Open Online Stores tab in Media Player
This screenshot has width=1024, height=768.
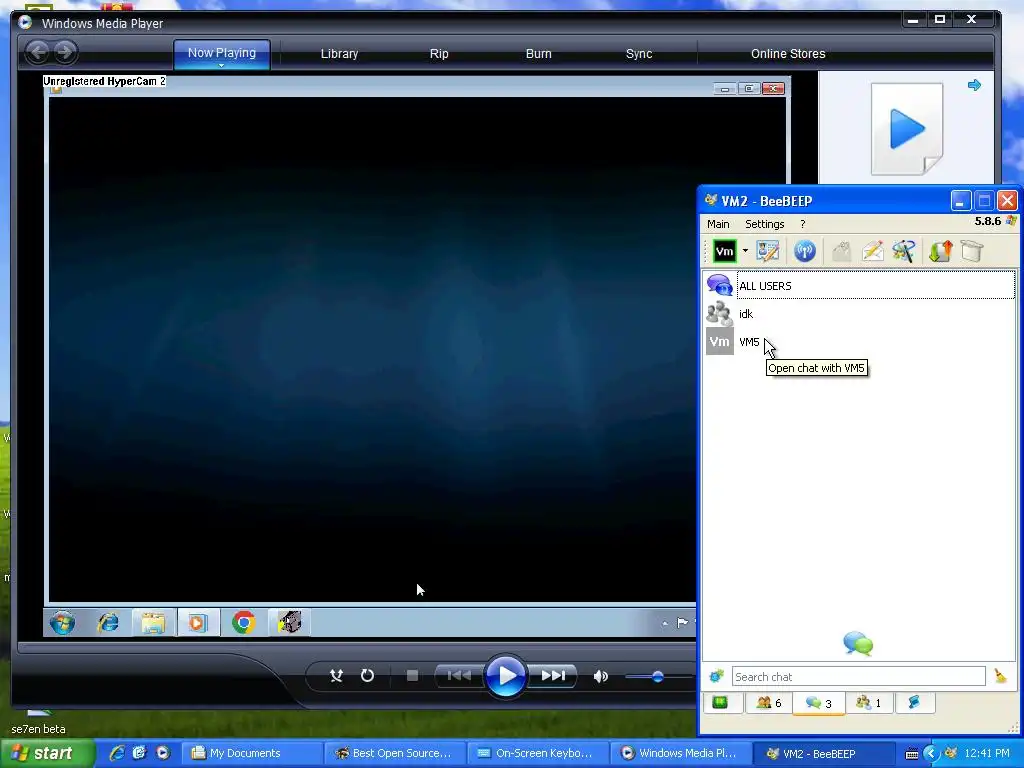point(788,54)
